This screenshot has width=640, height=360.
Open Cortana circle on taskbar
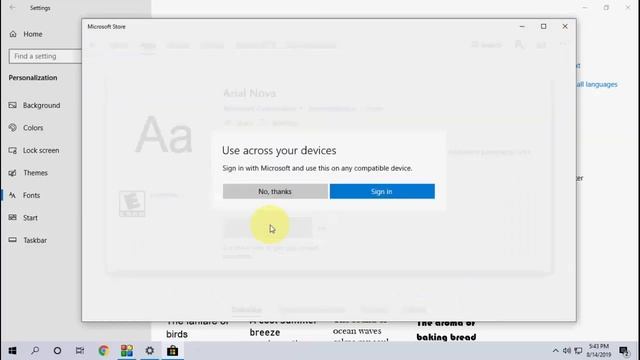click(57, 351)
